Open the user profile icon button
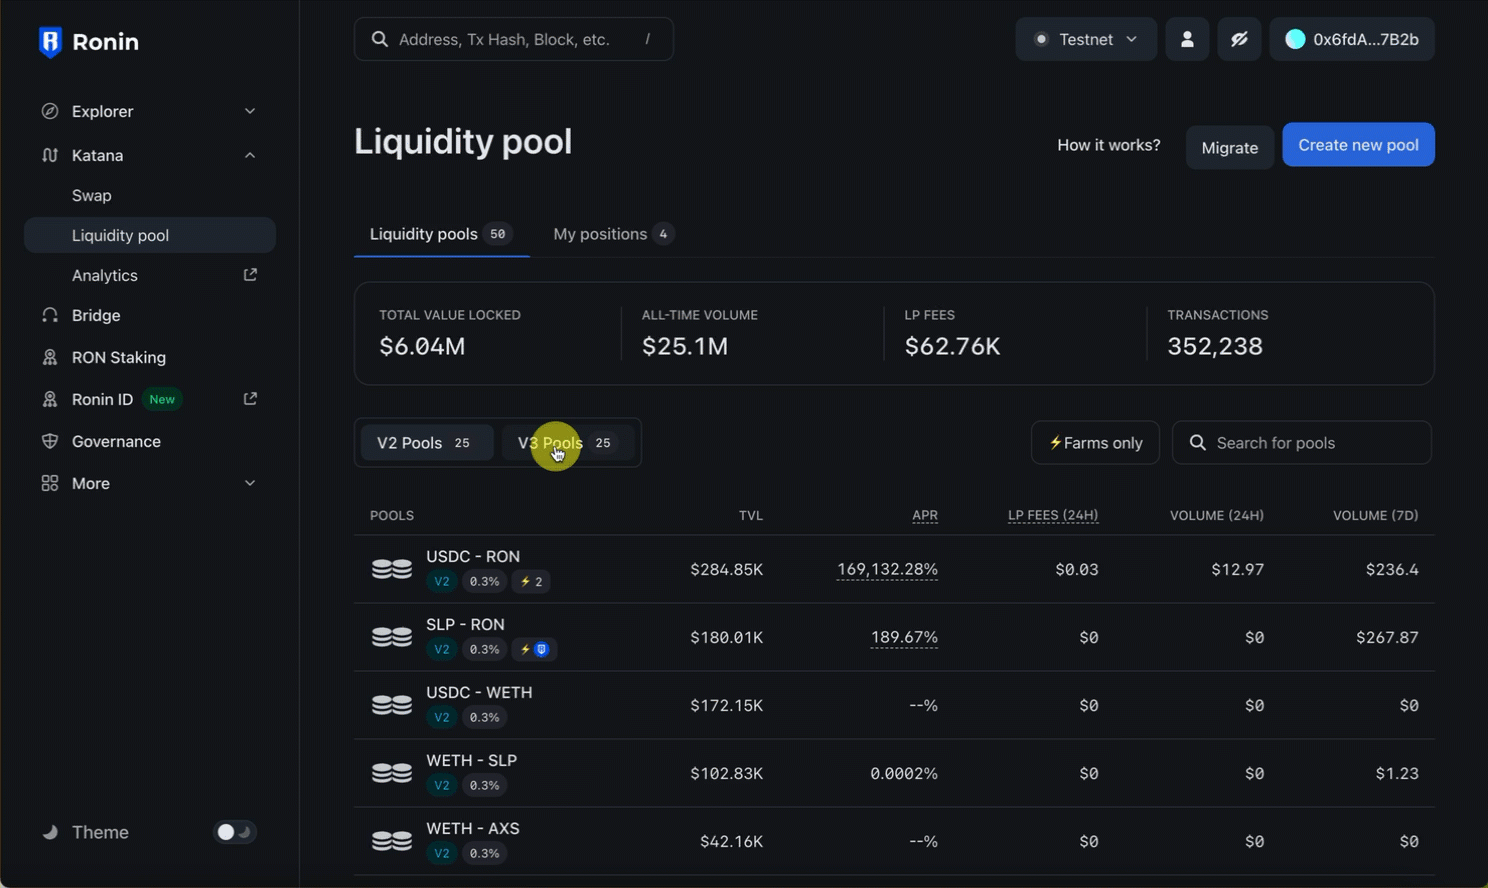This screenshot has width=1488, height=888. point(1187,39)
